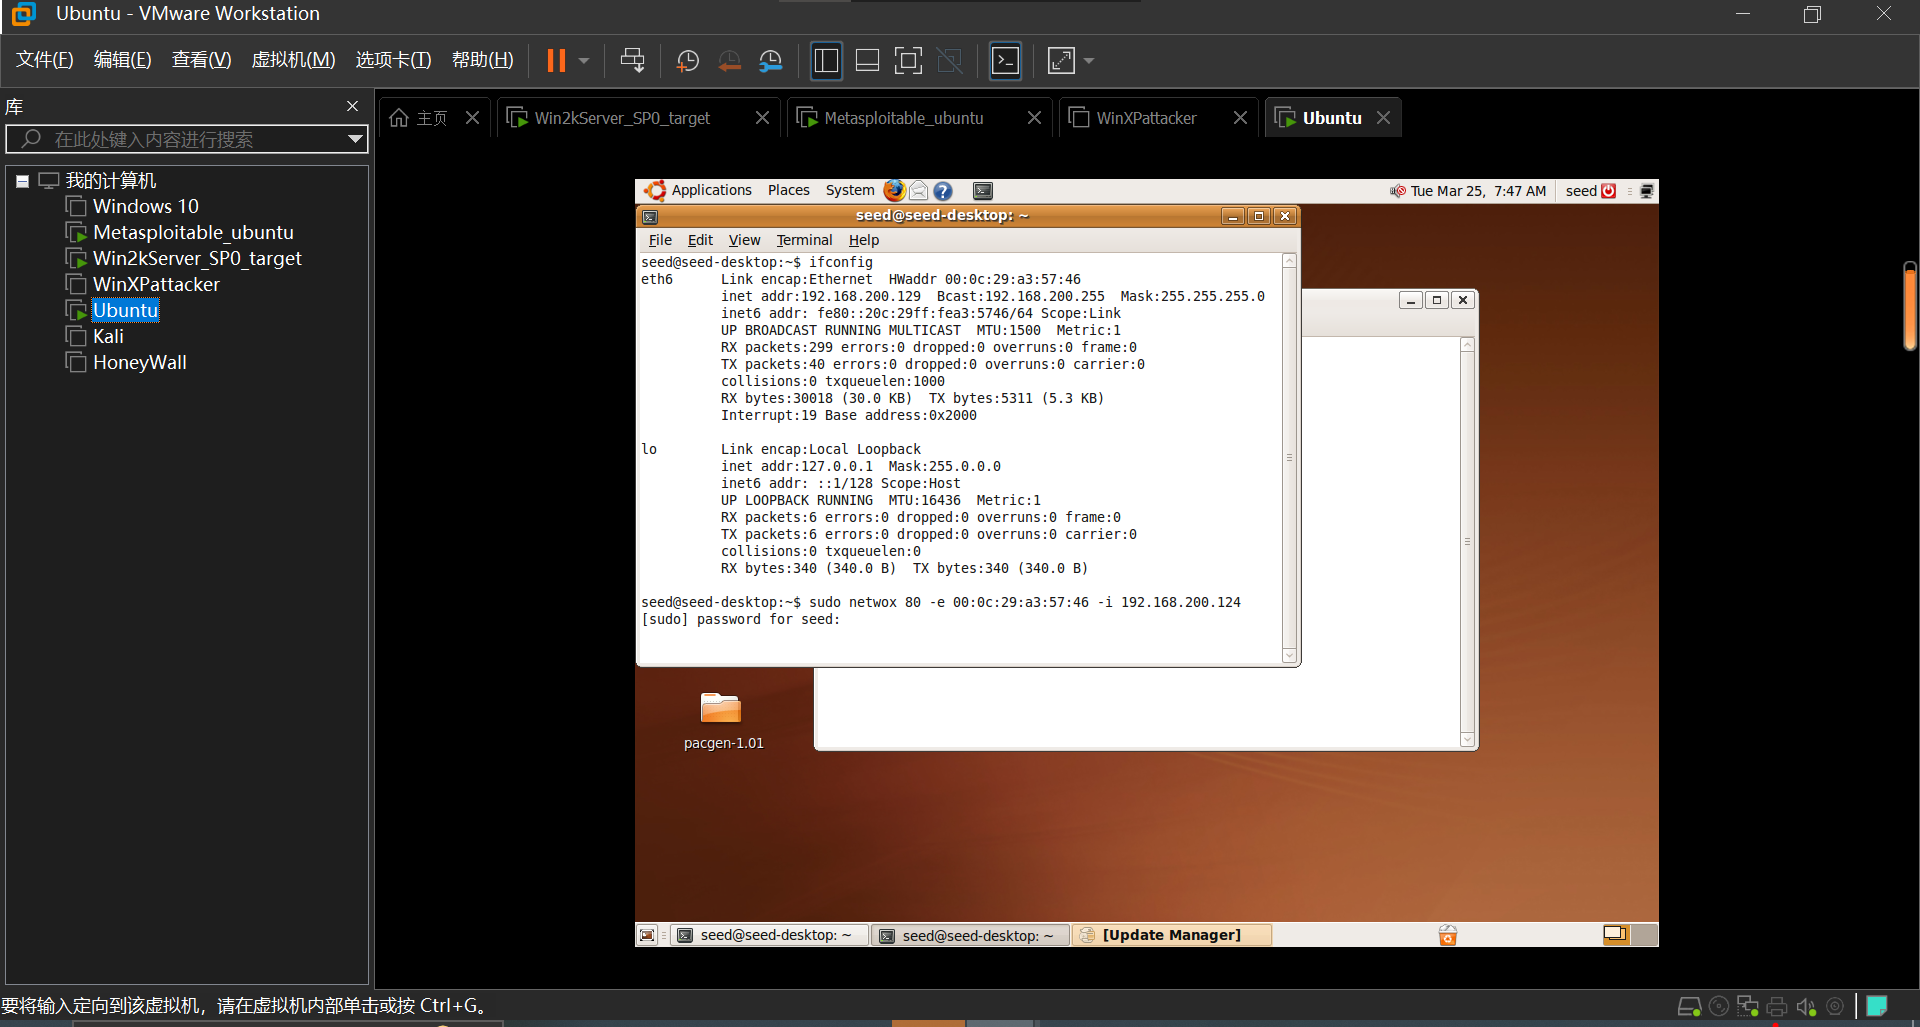Image resolution: width=1920 pixels, height=1027 pixels.
Task: Toggle the library sidebar view
Action: coord(826,61)
